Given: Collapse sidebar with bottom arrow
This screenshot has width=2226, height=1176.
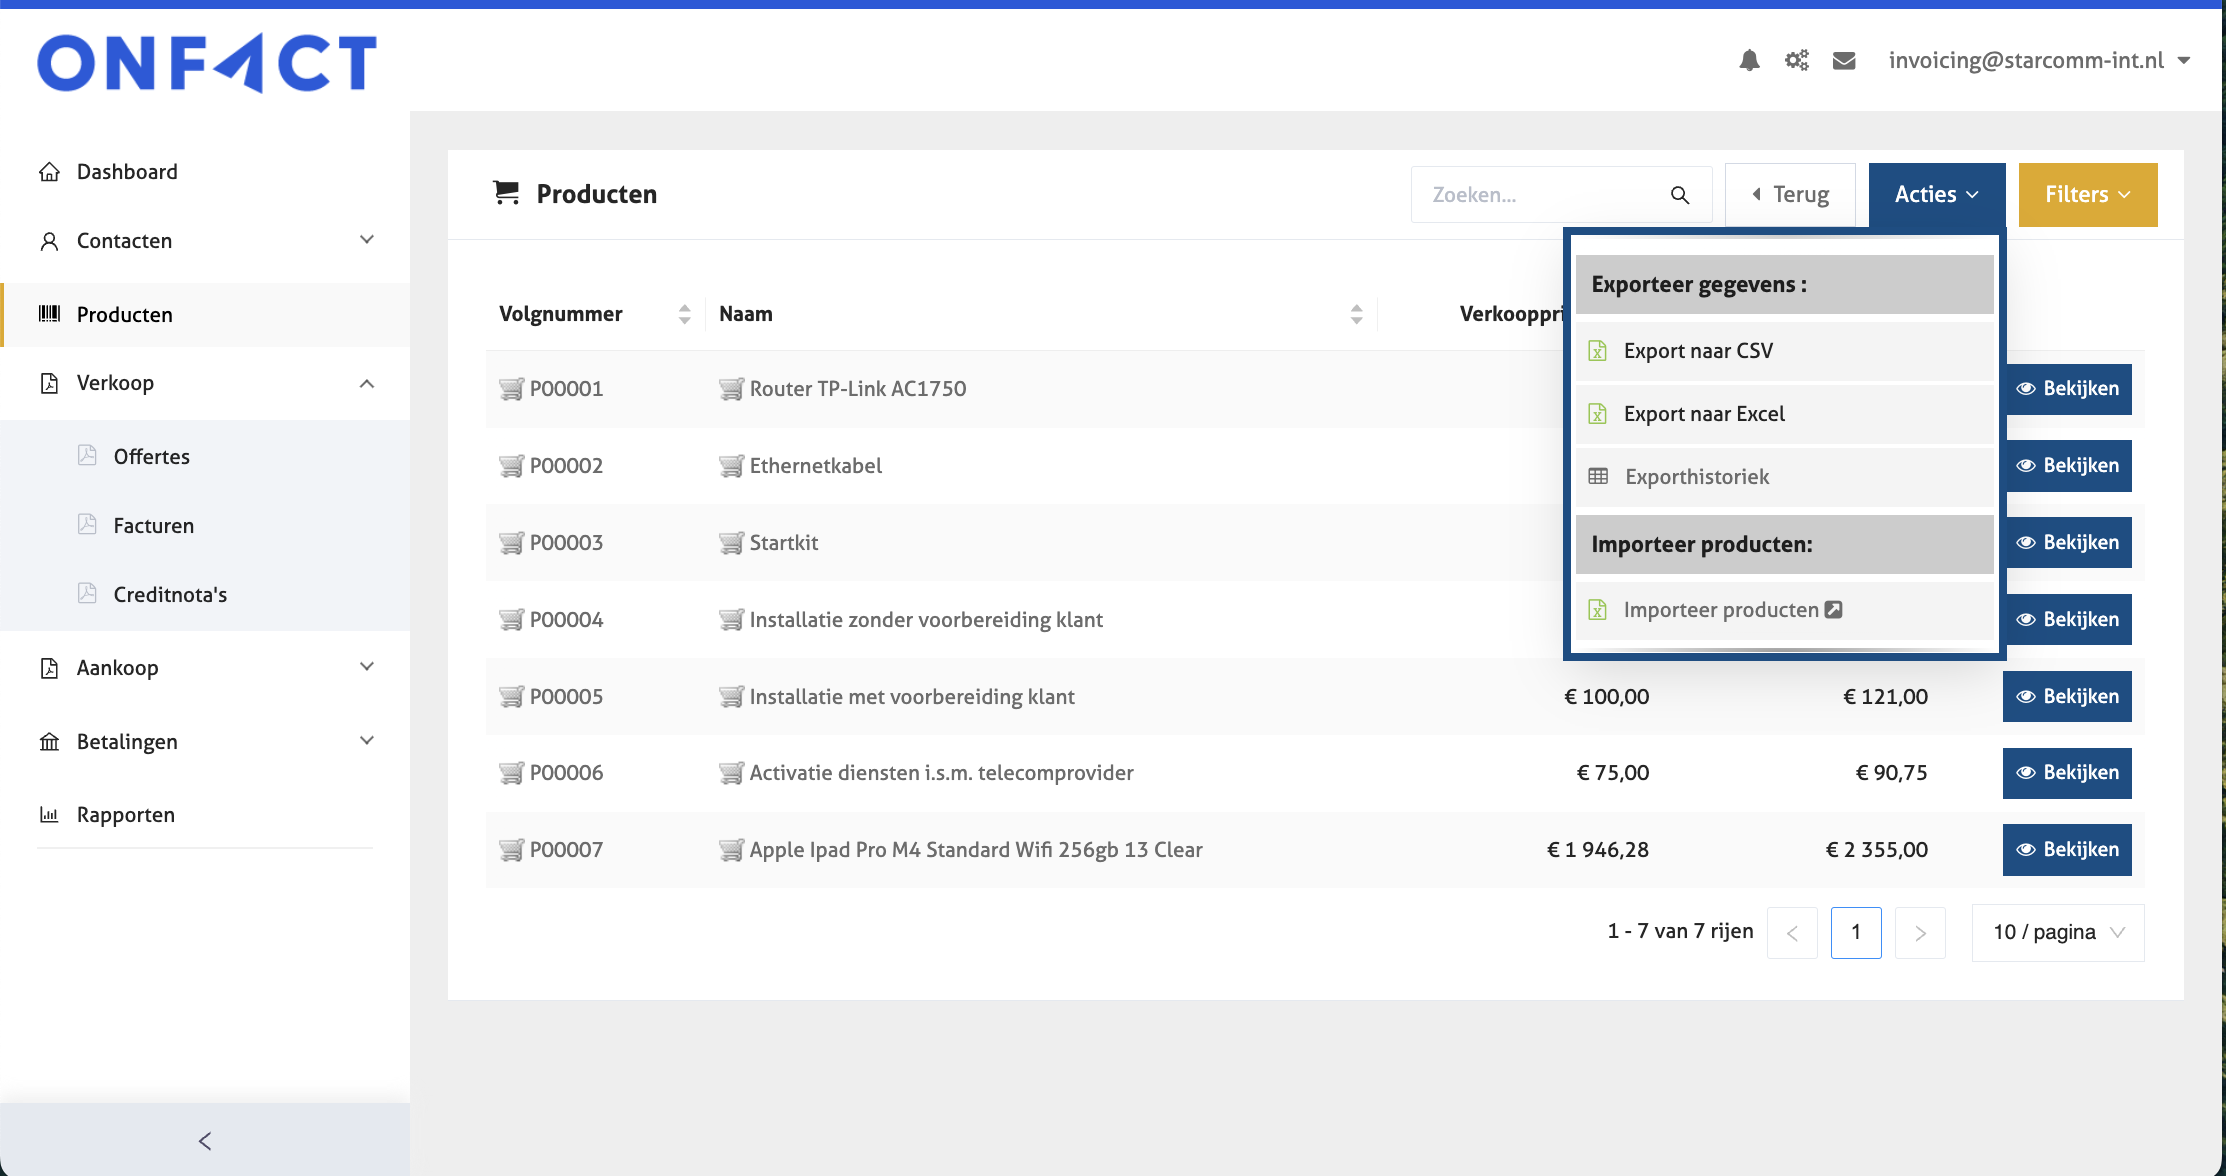Looking at the screenshot, I should pyautogui.click(x=205, y=1141).
